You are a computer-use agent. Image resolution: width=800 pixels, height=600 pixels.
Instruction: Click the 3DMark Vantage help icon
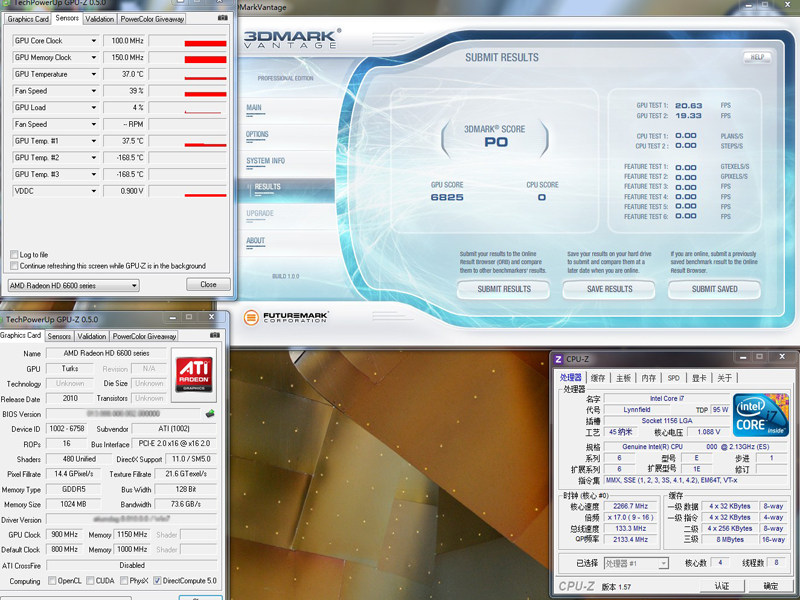[x=756, y=57]
